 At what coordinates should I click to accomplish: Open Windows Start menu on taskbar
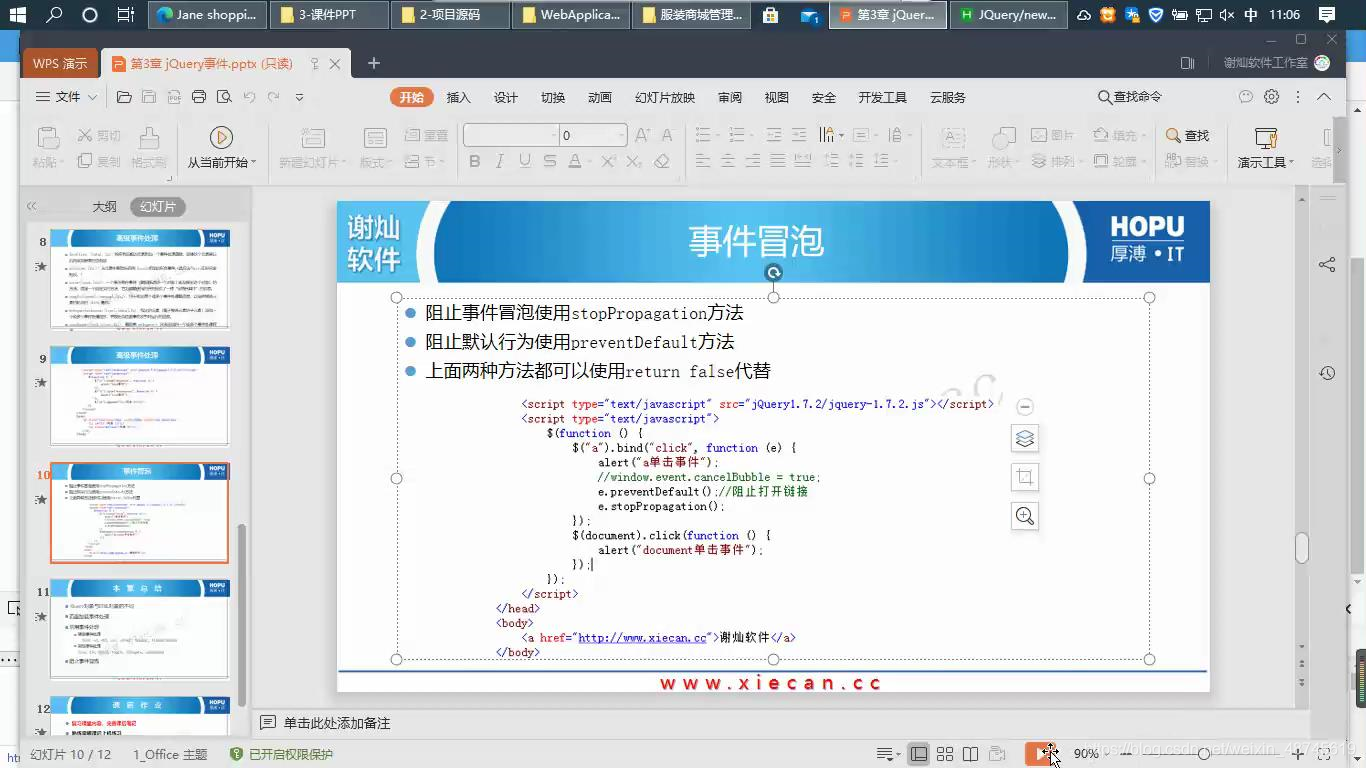18,15
